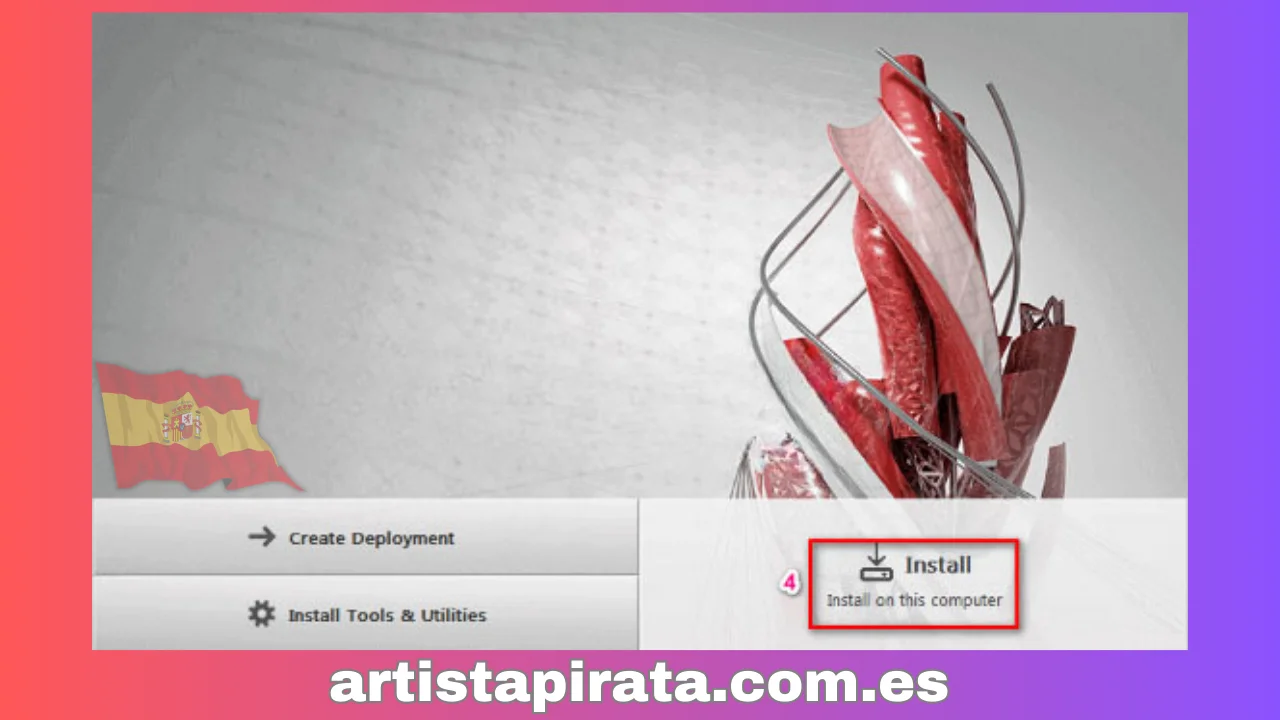Click the download icon next to Install
Image resolution: width=1280 pixels, height=720 pixels.
pos(874,563)
